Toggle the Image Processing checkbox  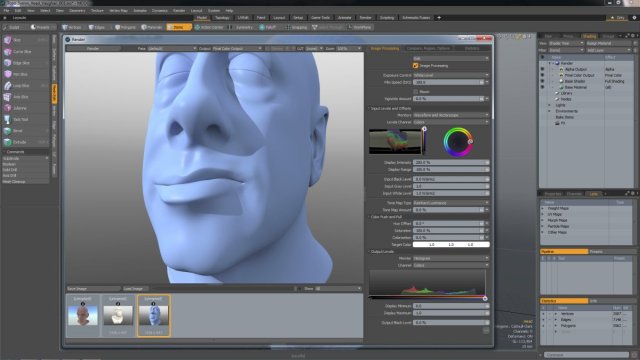tap(416, 66)
